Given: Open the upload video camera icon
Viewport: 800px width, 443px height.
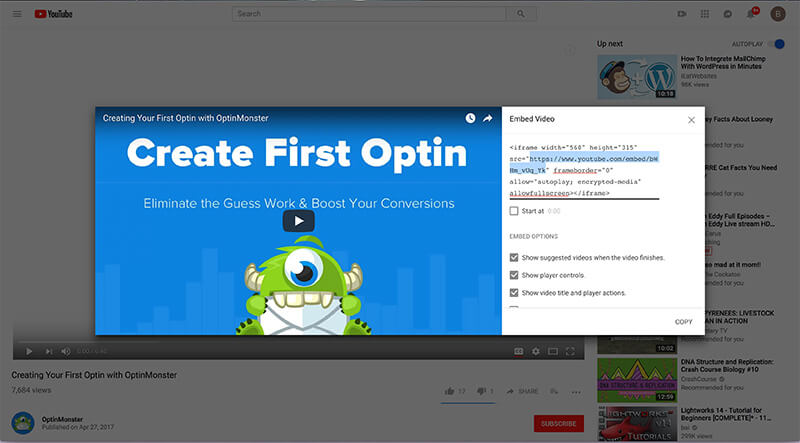Looking at the screenshot, I should pos(682,14).
